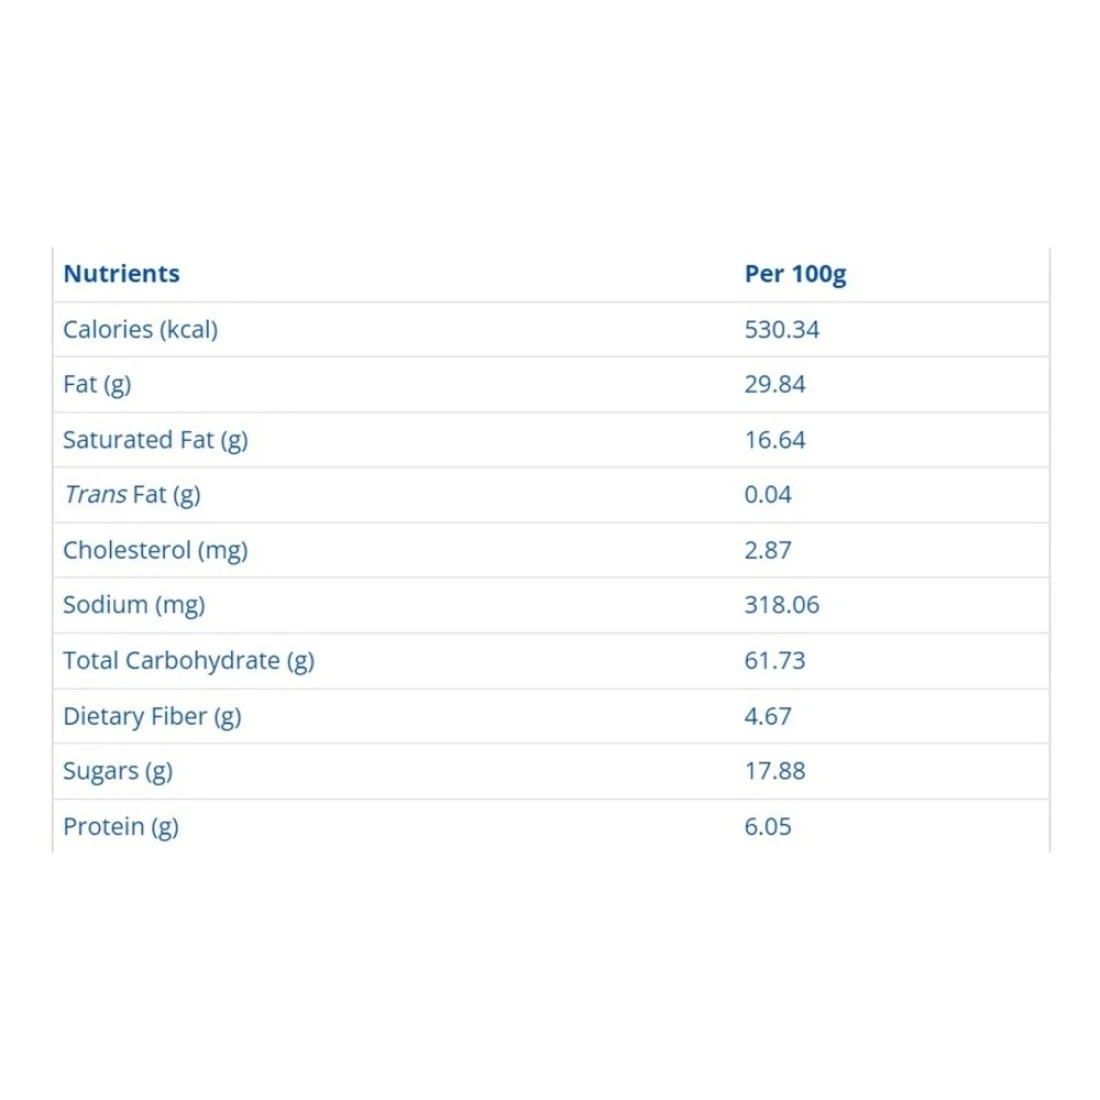The image size is (1100, 1100).
Task: Select the Trans Fat (g) label
Action: click(132, 495)
